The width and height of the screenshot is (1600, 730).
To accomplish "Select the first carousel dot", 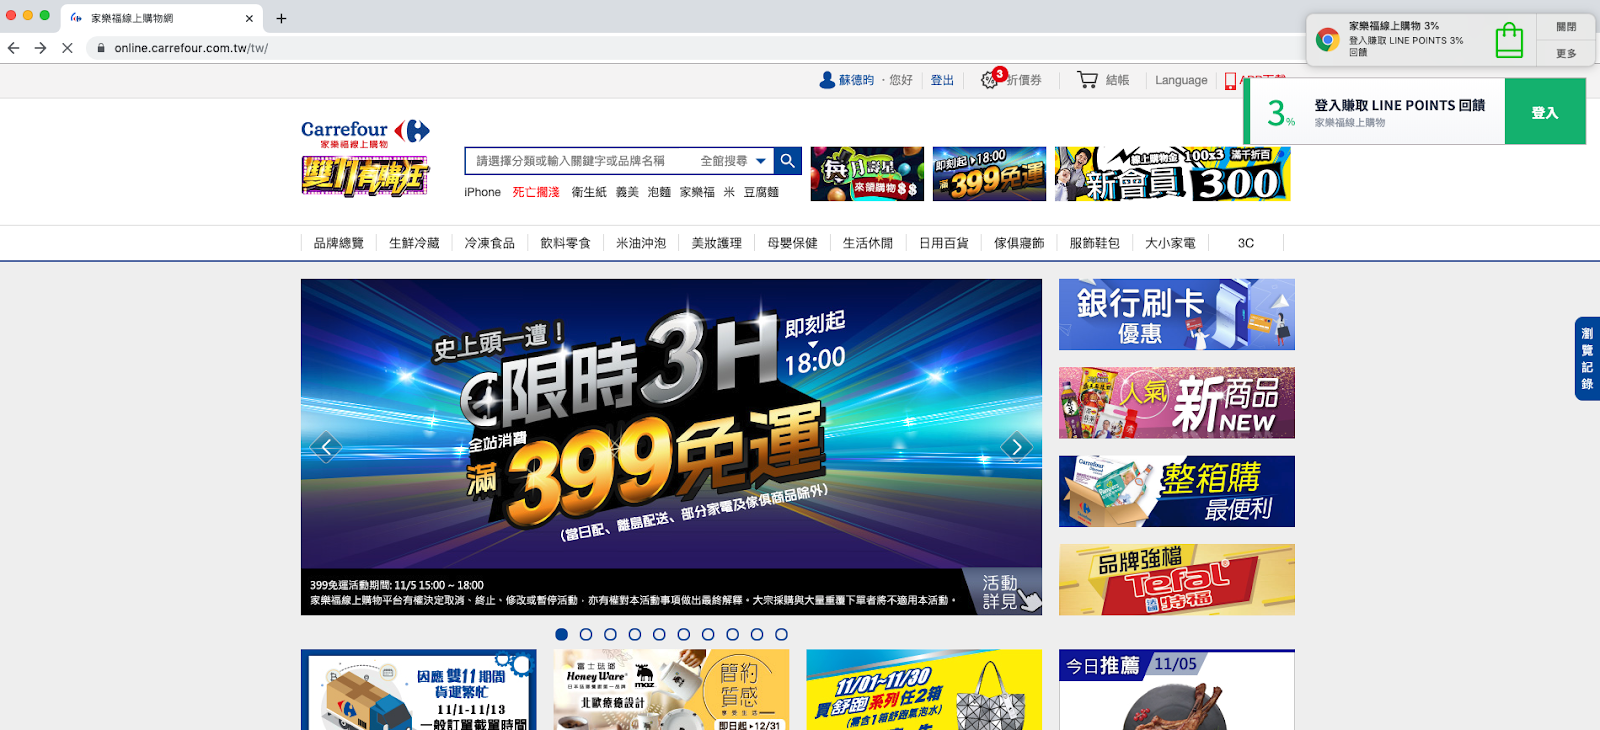I will [x=562, y=634].
